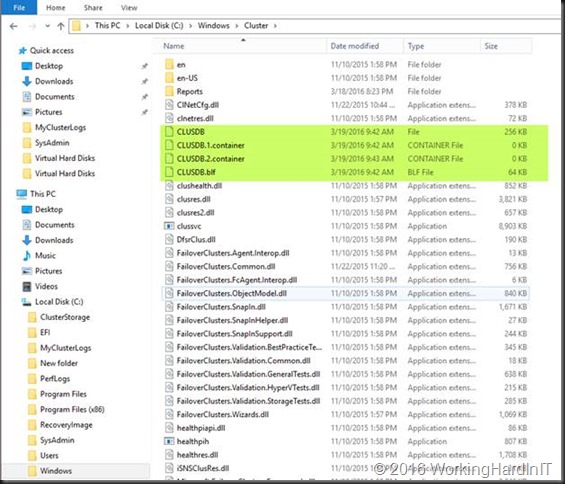The width and height of the screenshot is (565, 484).
Task: Sort by the Type column header
Action: [x=415, y=46]
